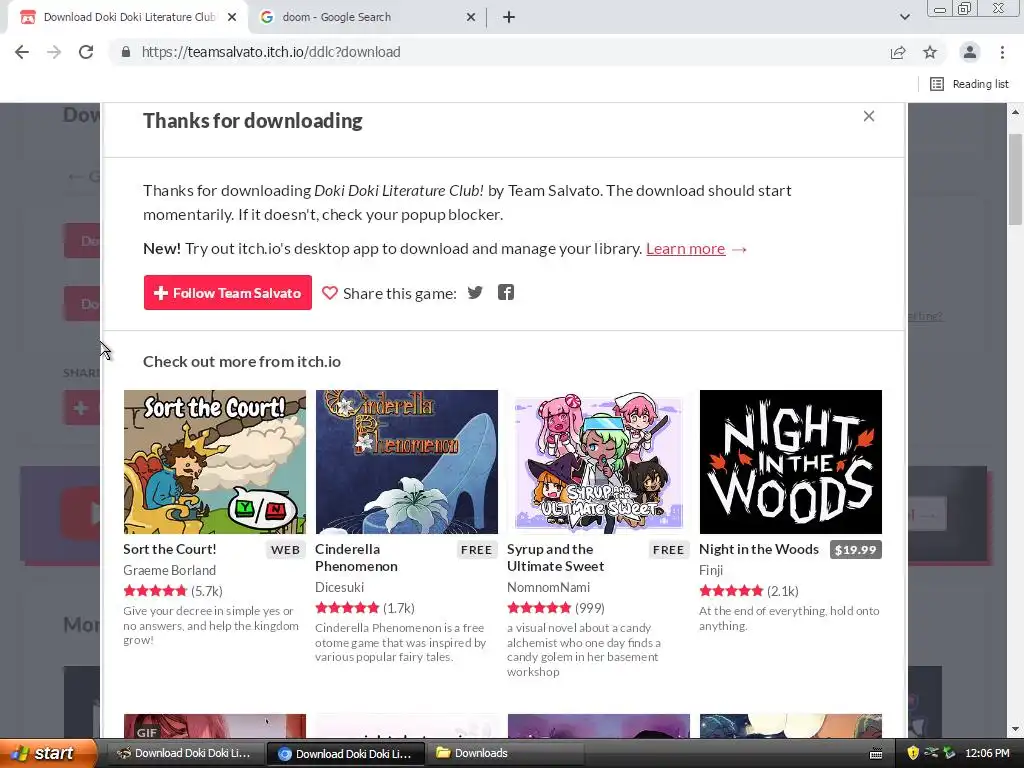Open author Dicesuki's page
The width and height of the screenshot is (1024, 768).
pyautogui.click(x=340, y=587)
